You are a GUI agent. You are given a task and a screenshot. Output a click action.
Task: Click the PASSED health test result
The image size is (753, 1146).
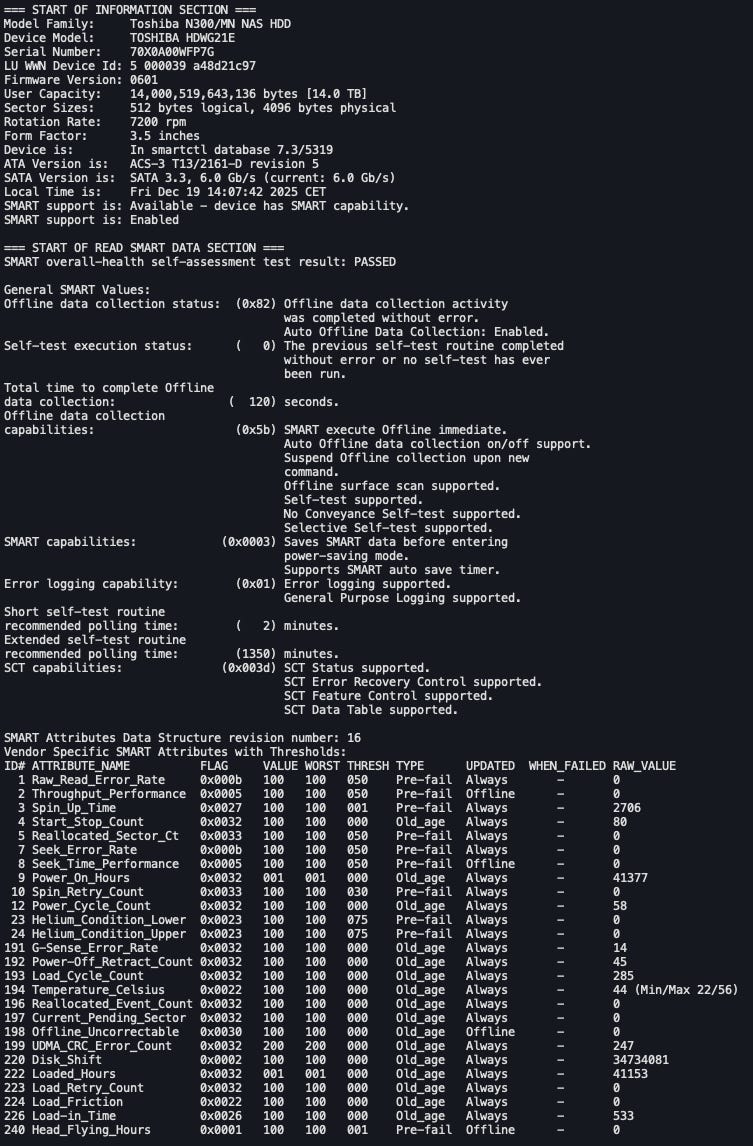(371, 262)
